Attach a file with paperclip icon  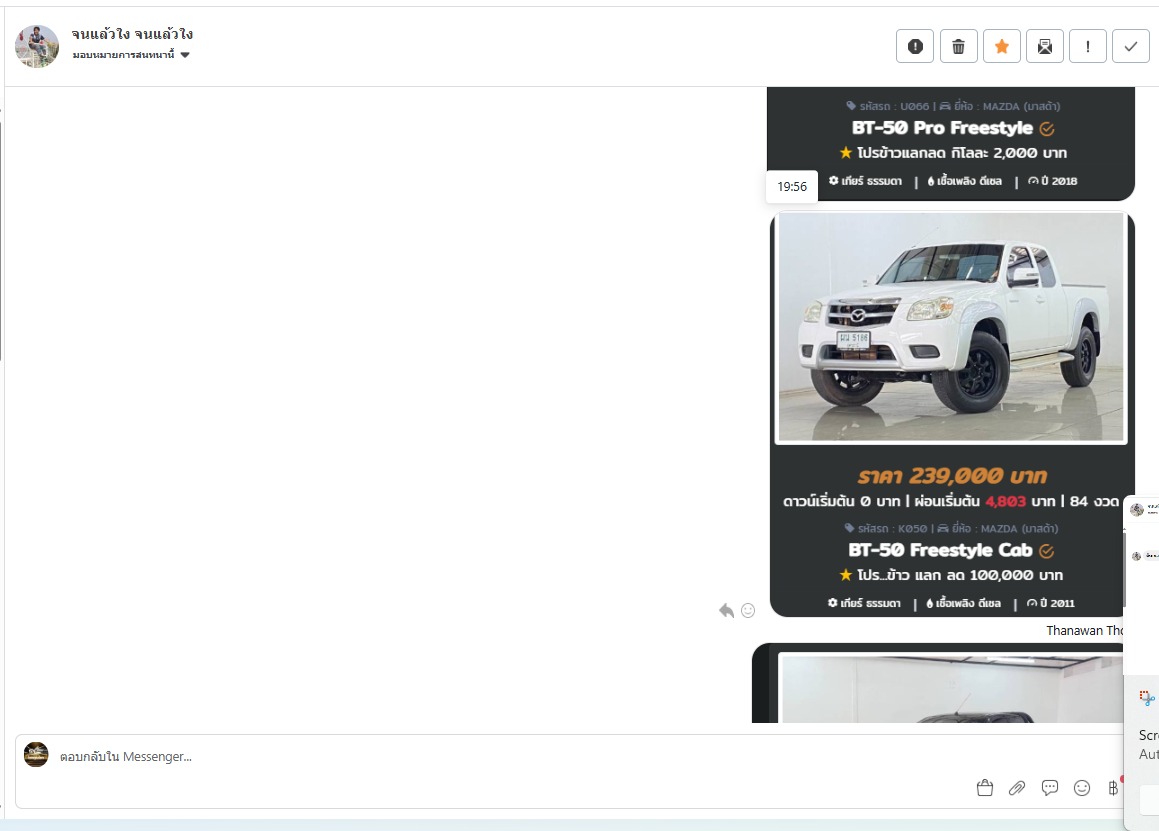1017,788
